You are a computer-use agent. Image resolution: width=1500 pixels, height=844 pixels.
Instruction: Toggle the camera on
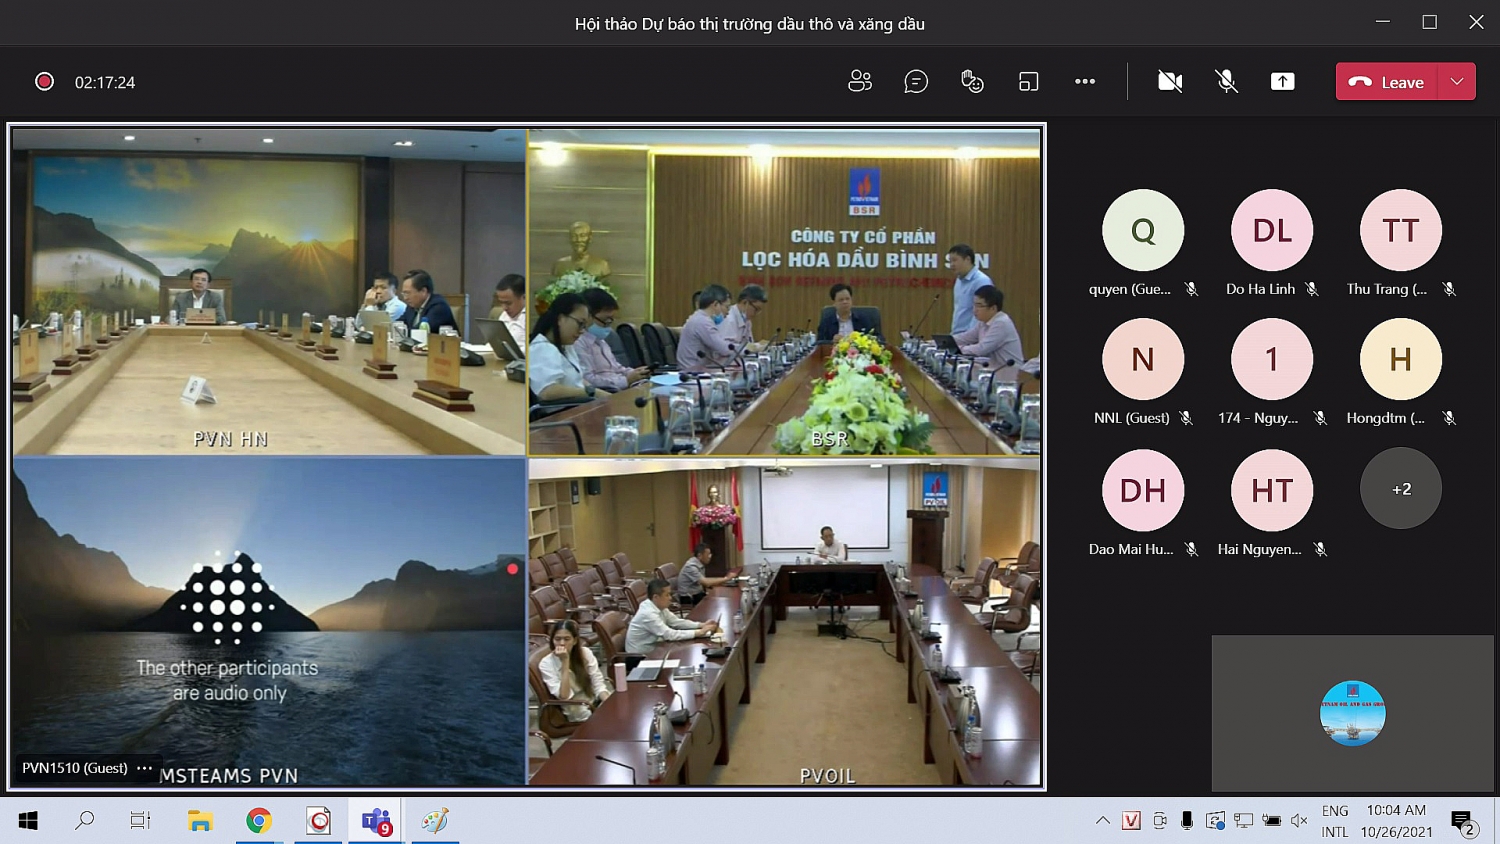[x=1169, y=82]
